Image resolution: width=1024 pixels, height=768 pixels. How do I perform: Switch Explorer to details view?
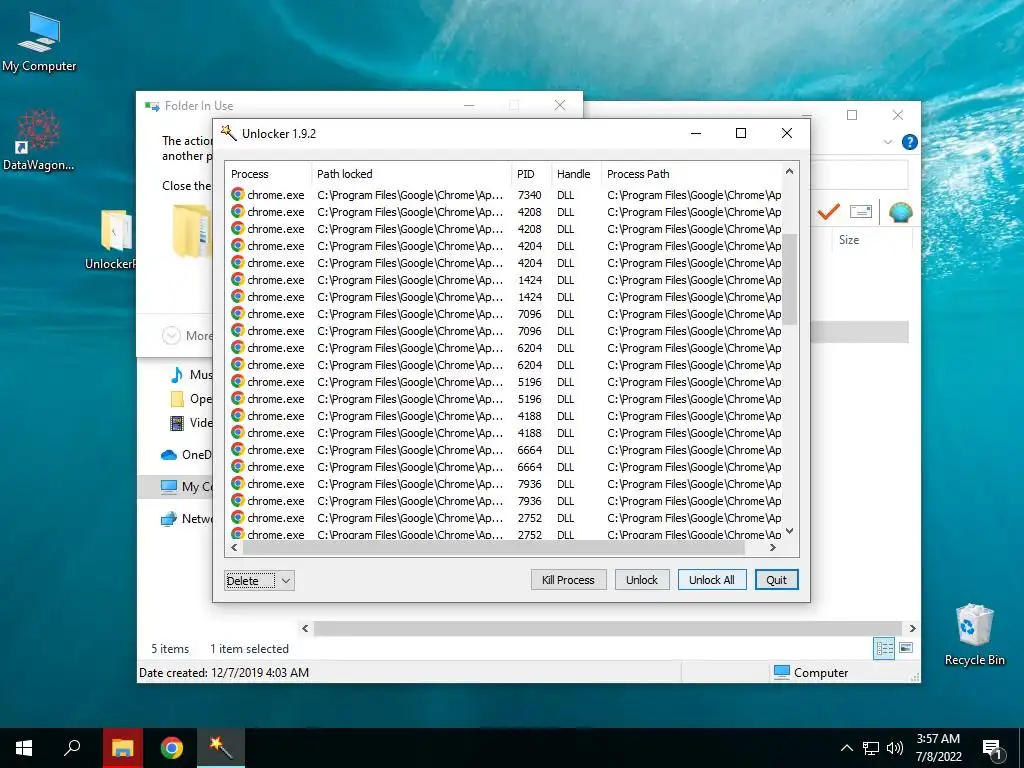coord(884,648)
